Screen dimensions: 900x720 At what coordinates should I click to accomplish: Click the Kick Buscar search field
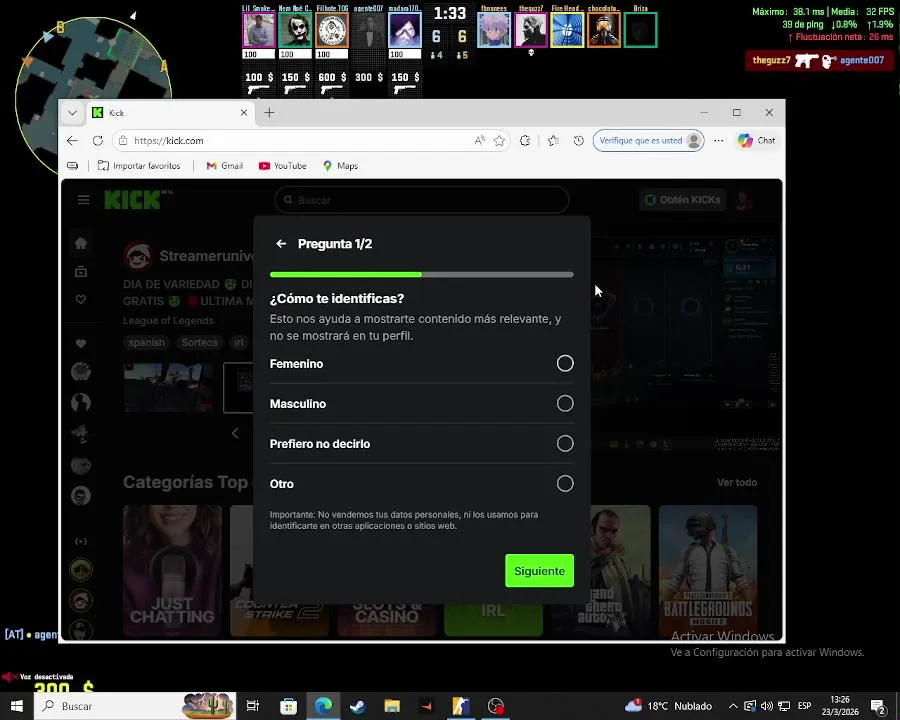422,200
